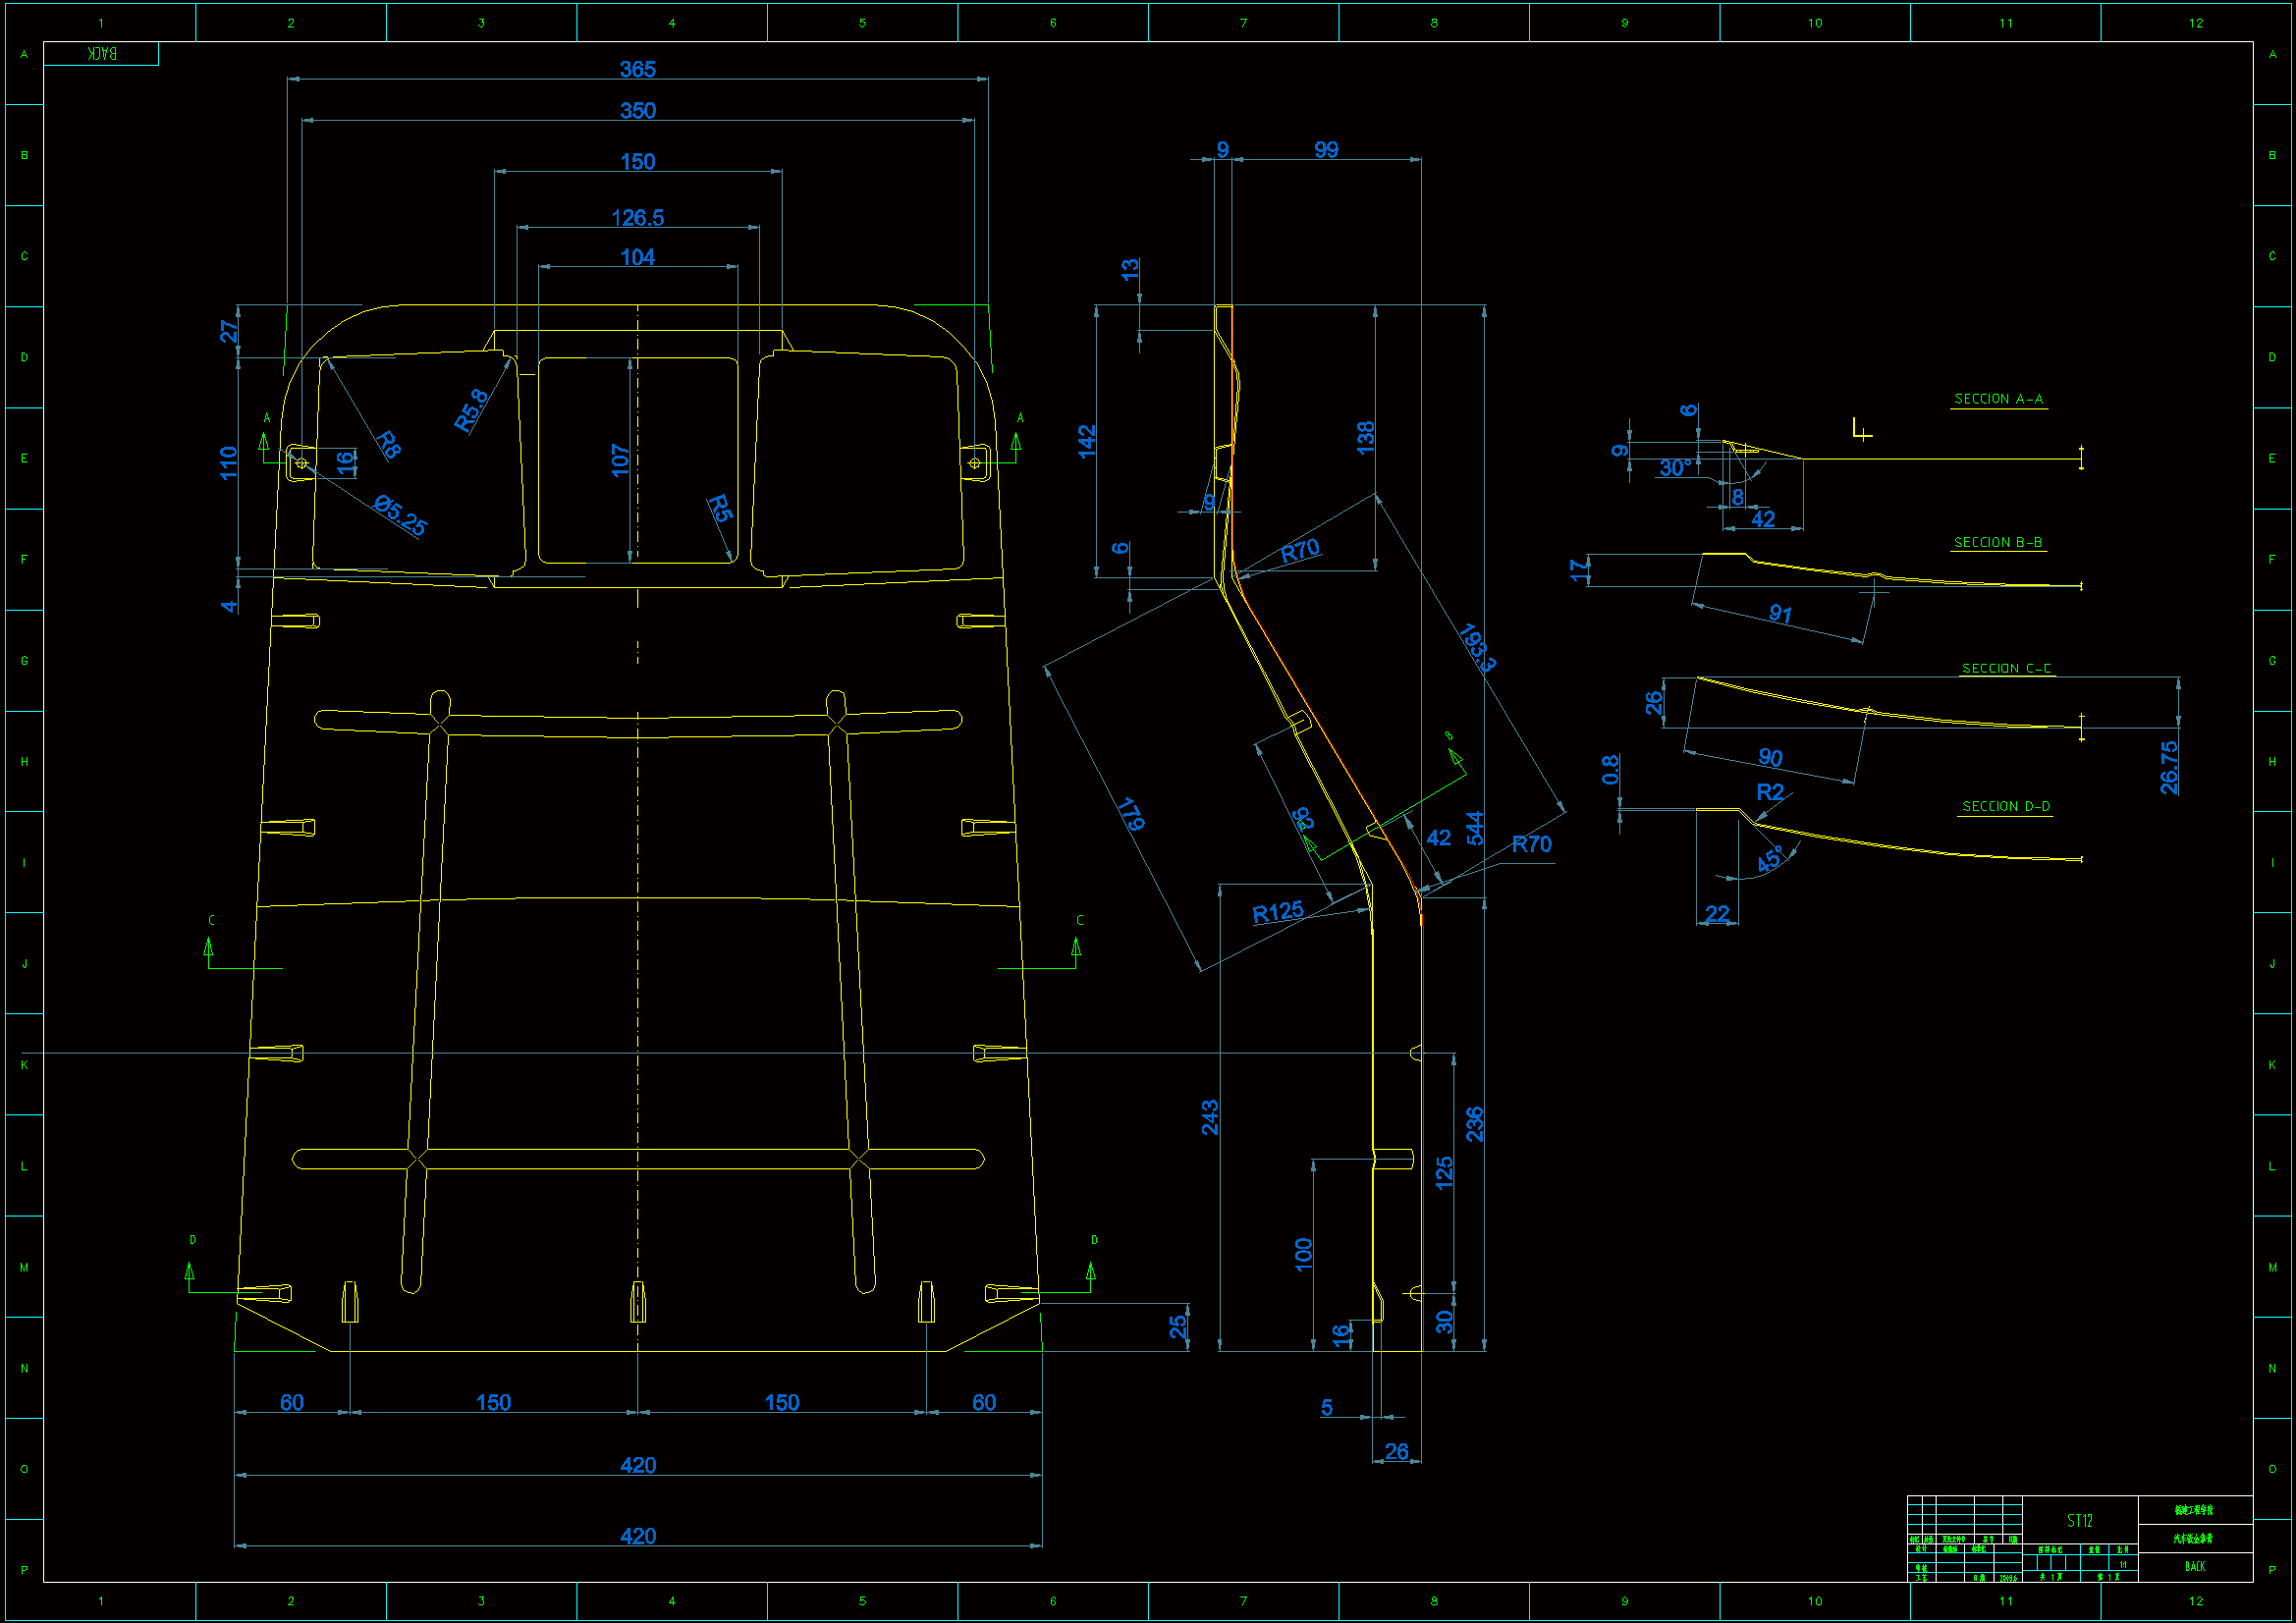Select the SECCION B-B section title
This screenshot has height=1623, width=2296.
pyautogui.click(x=1997, y=542)
